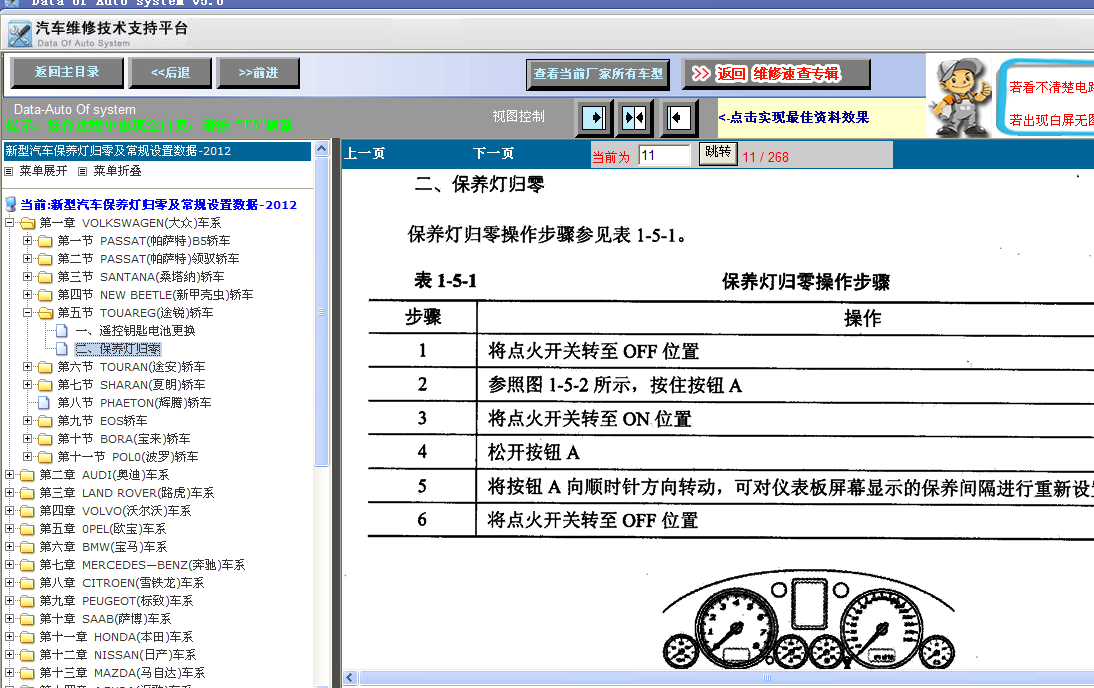Click the current-document computer icon in tree
Viewport: 1094px width, 688px height.
click(10, 204)
